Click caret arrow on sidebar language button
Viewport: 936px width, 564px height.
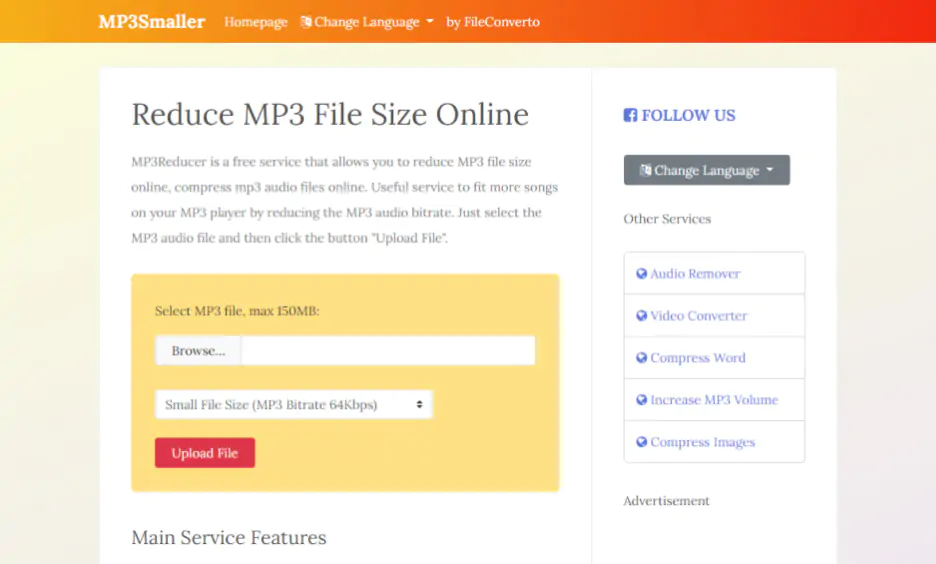click(x=769, y=170)
